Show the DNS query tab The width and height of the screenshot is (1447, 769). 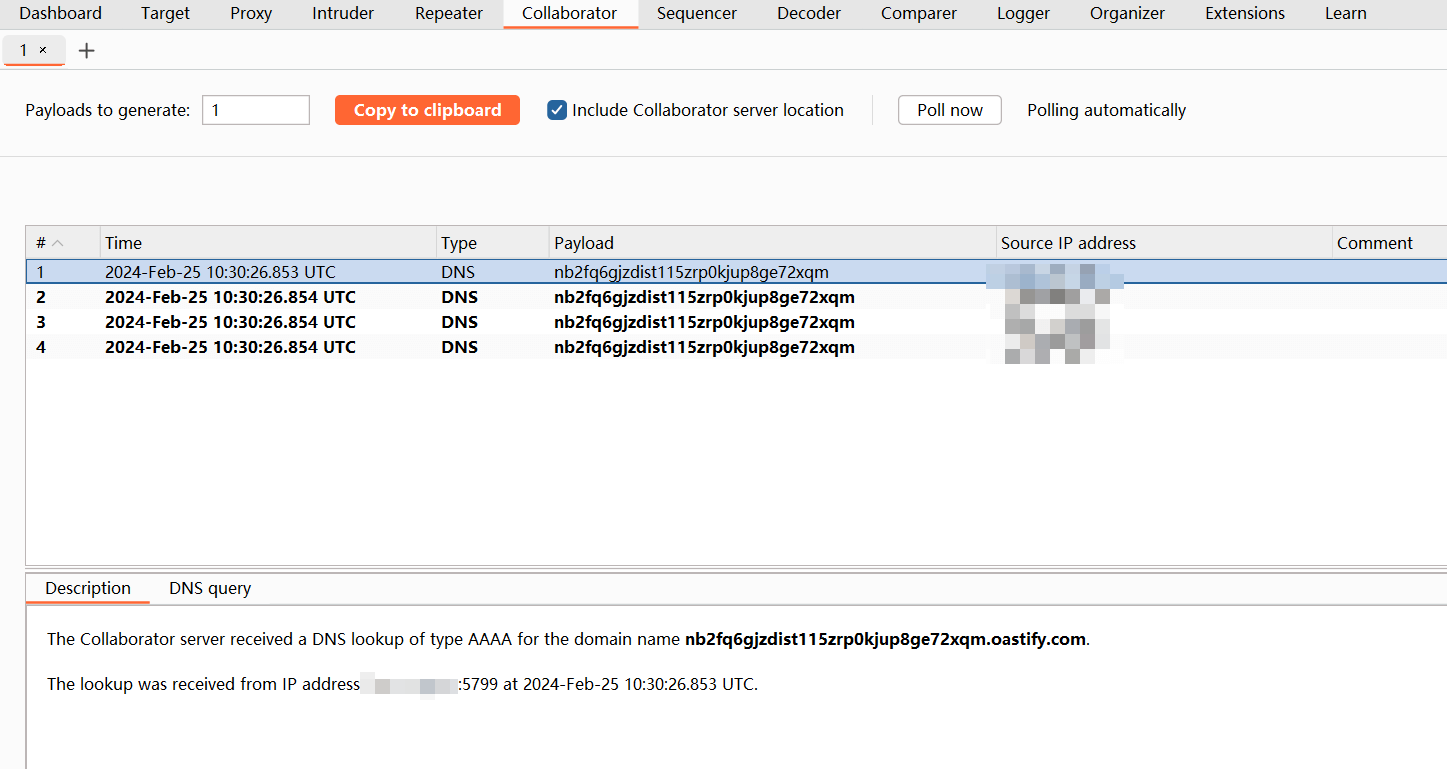point(210,588)
